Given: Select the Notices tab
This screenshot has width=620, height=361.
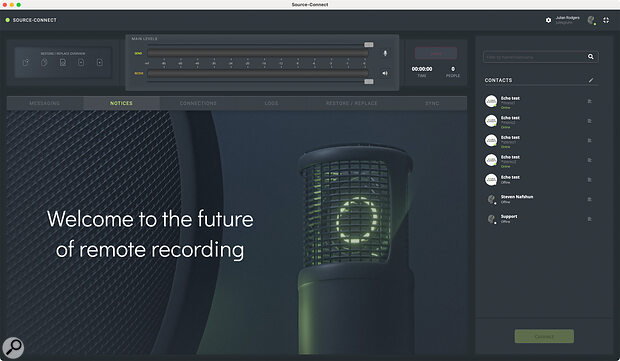Looking at the screenshot, I should [x=121, y=103].
